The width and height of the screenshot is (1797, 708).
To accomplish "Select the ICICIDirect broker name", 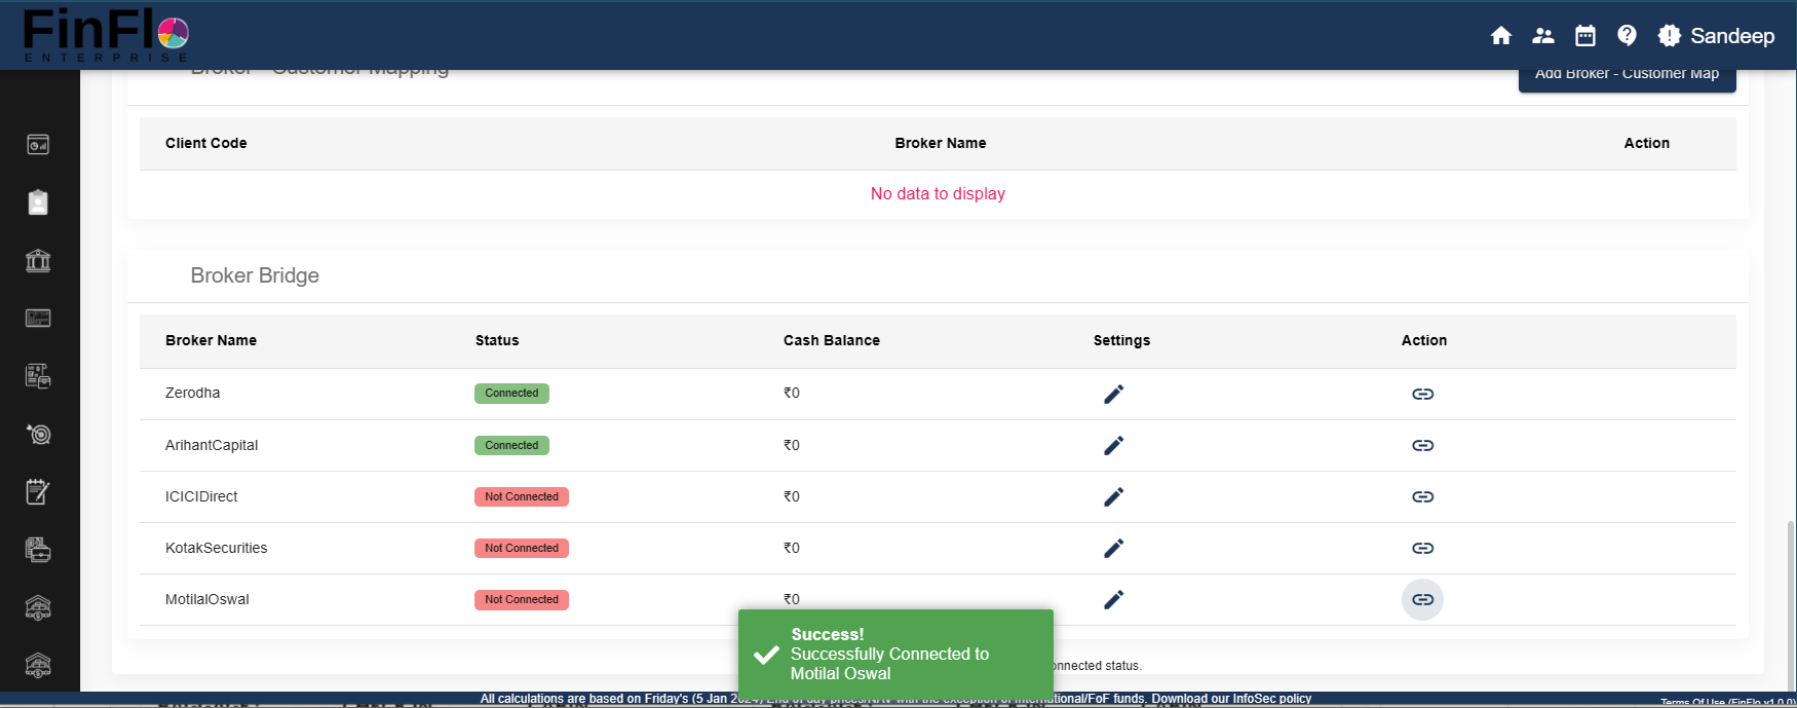I will (202, 497).
